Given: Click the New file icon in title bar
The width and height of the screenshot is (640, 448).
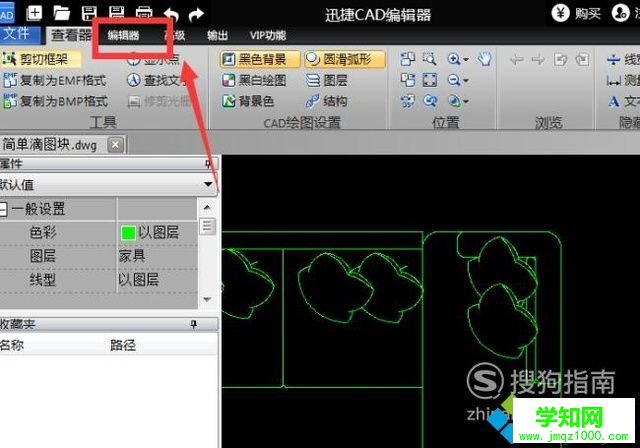Looking at the screenshot, I should [x=34, y=13].
